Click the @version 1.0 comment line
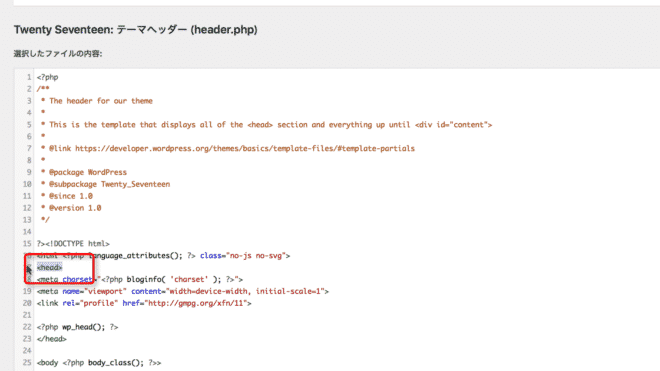 (71, 208)
